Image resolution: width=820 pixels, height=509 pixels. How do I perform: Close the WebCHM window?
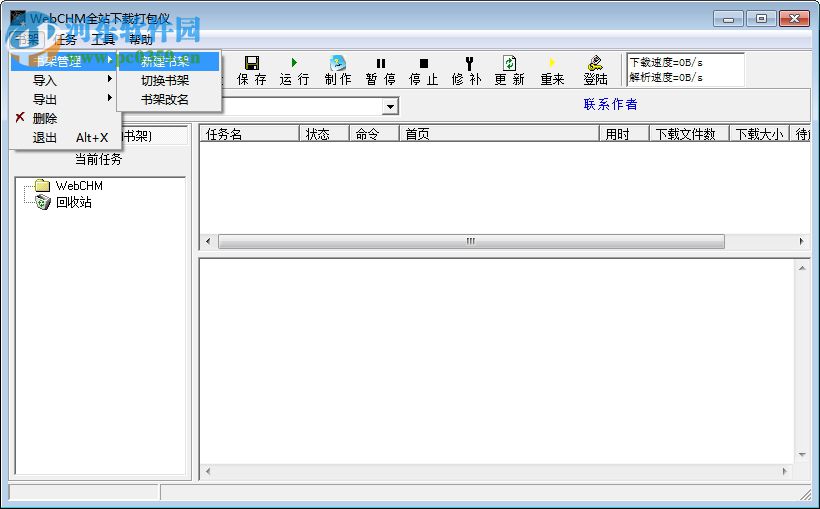click(x=794, y=19)
